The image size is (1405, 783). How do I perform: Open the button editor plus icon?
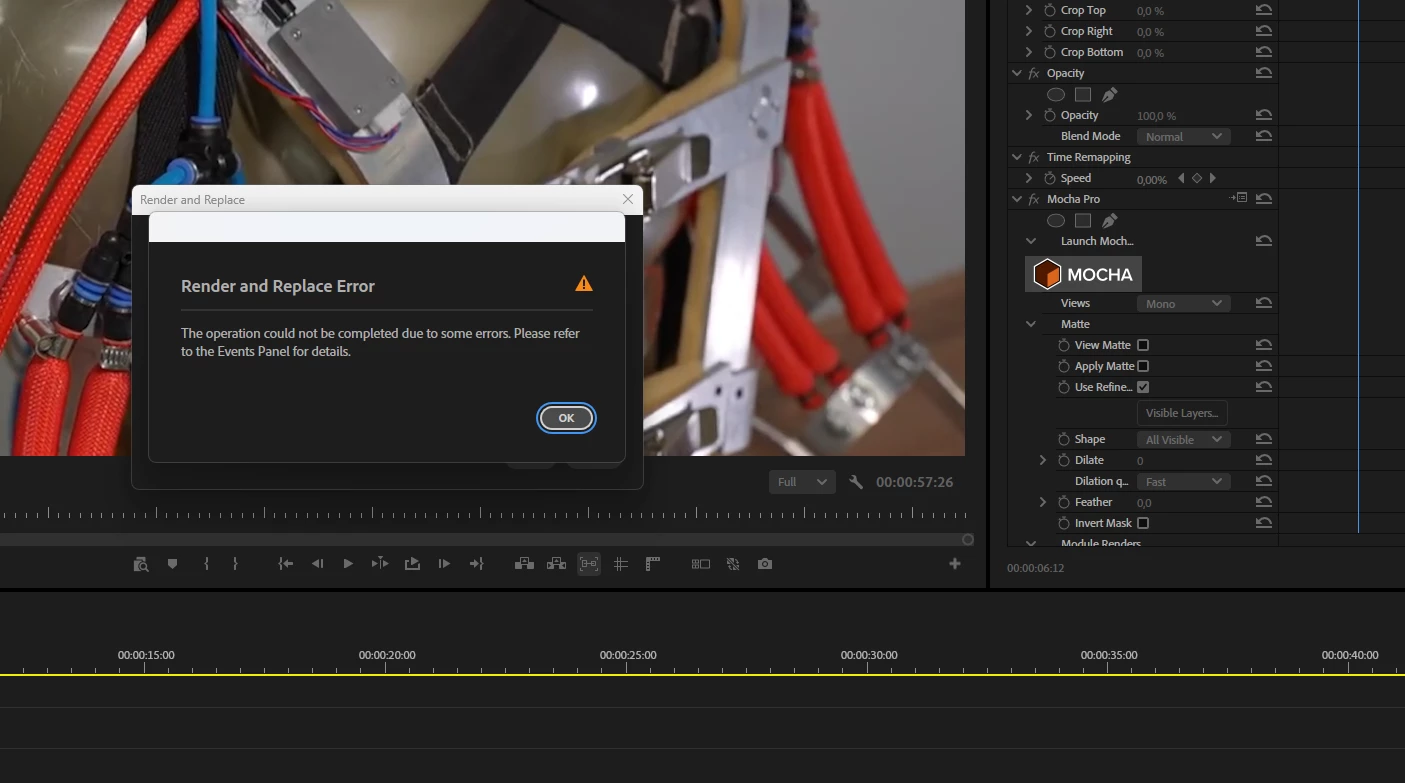coord(955,564)
